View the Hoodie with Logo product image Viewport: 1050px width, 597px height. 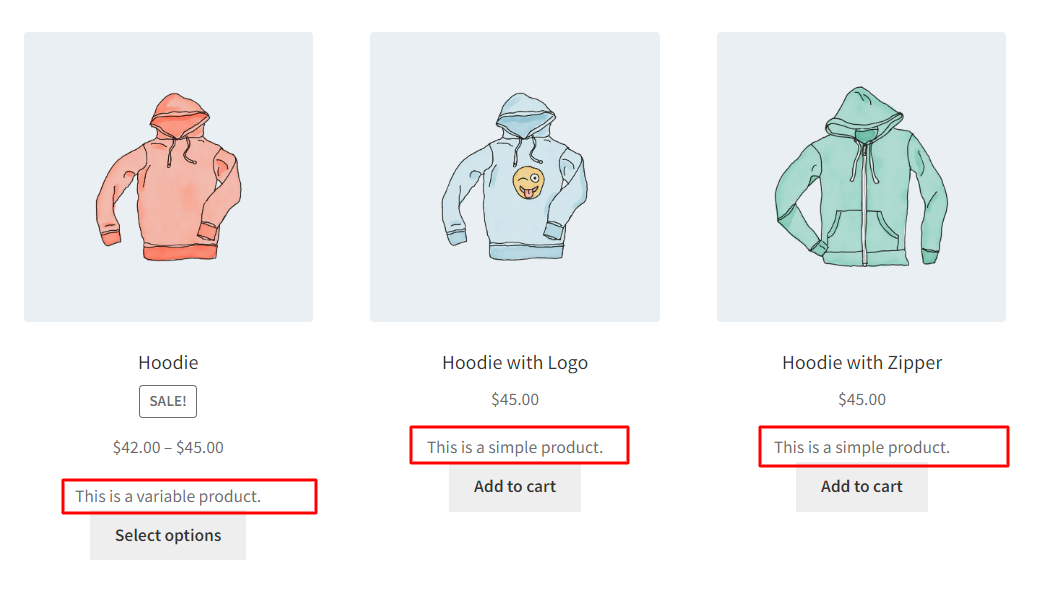pos(514,175)
